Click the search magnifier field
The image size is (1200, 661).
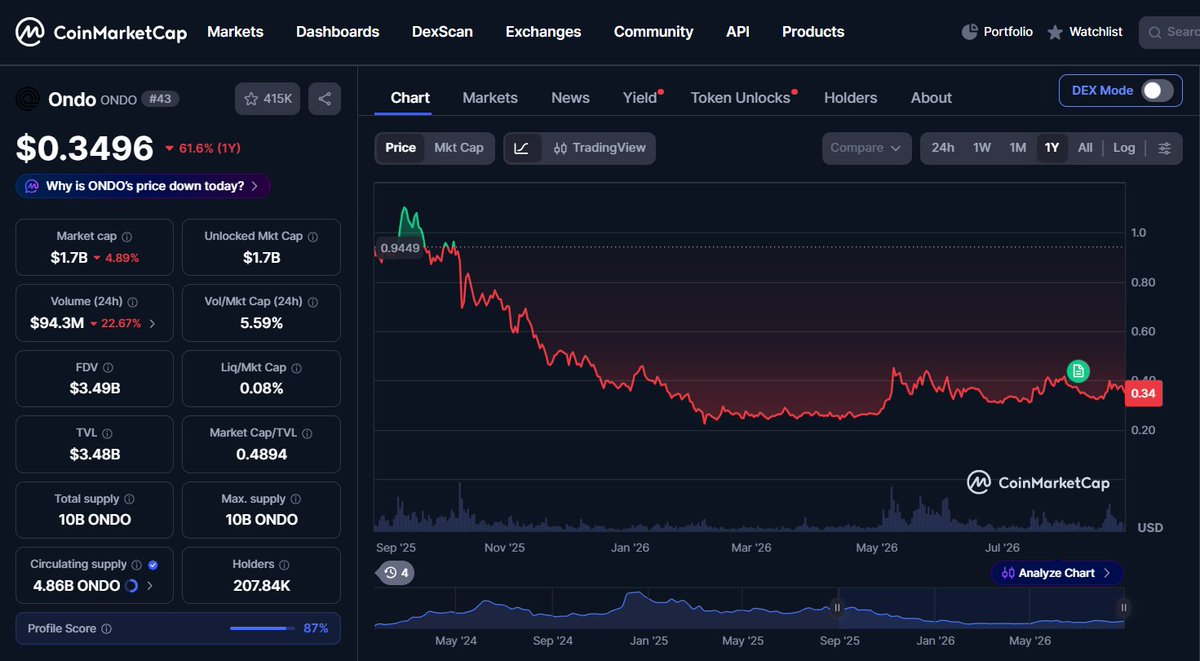[x=1170, y=32]
